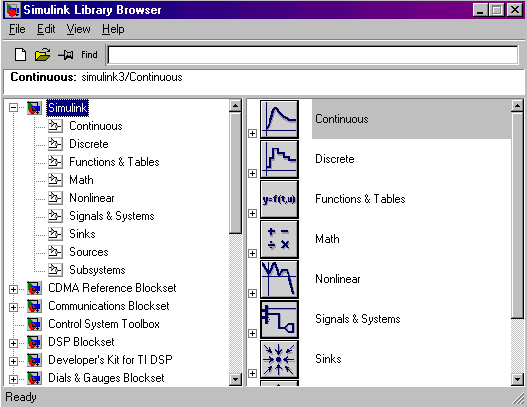Select Continuous label in right pane

(342, 119)
